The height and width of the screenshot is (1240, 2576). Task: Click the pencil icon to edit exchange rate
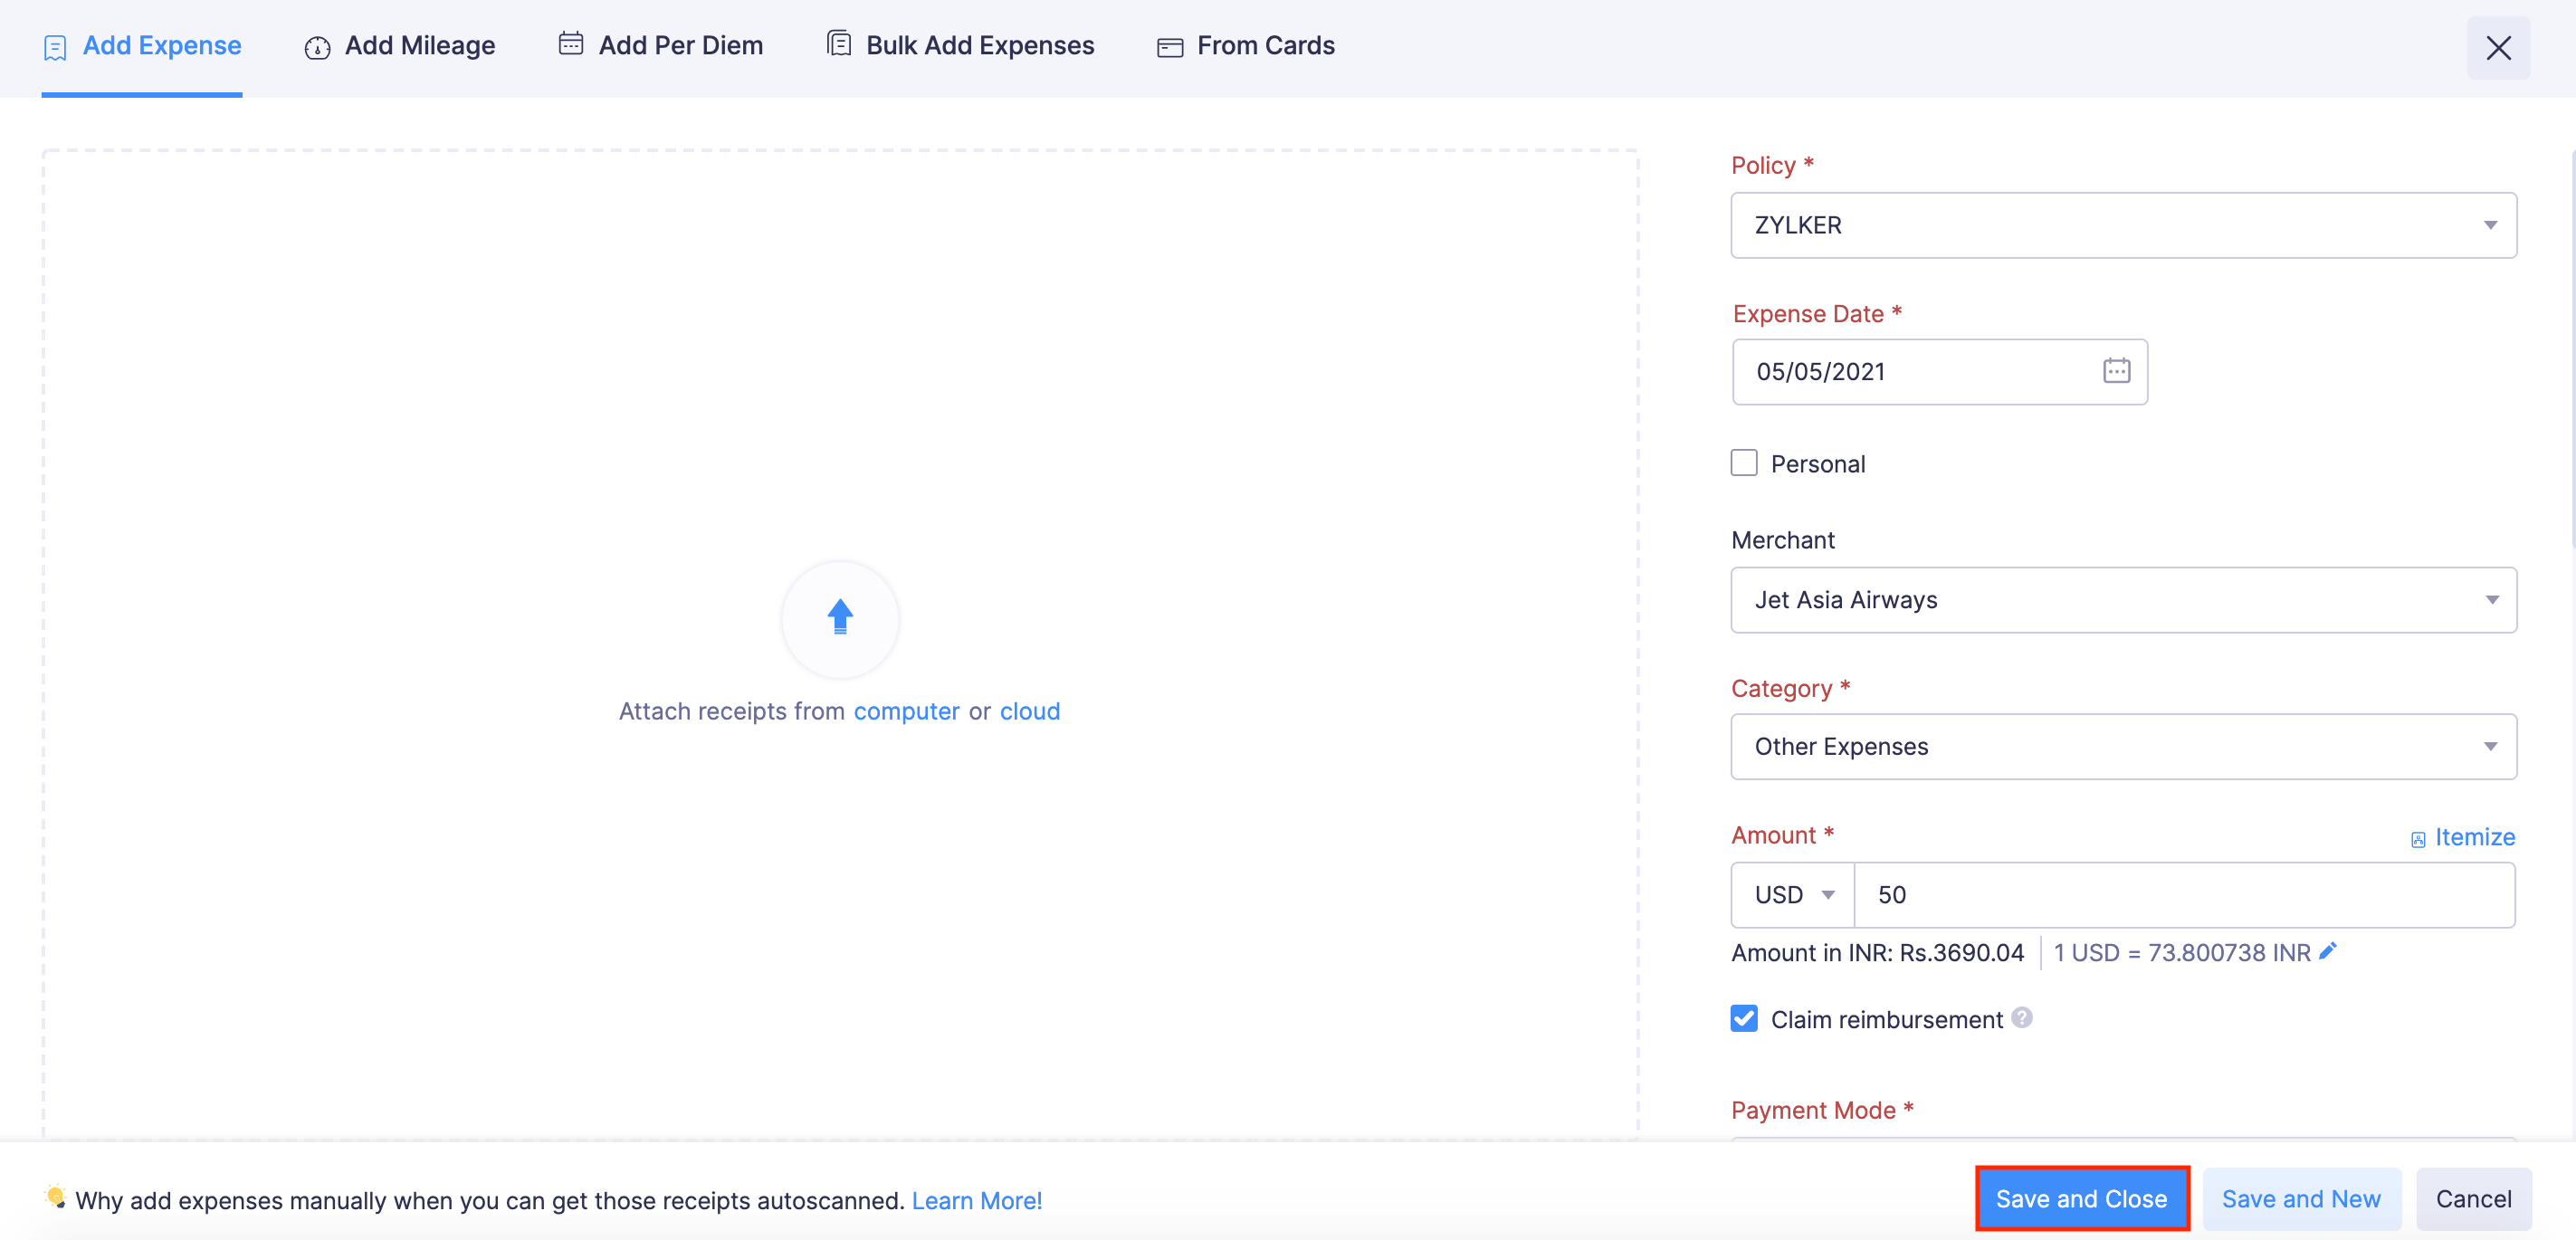[2328, 951]
